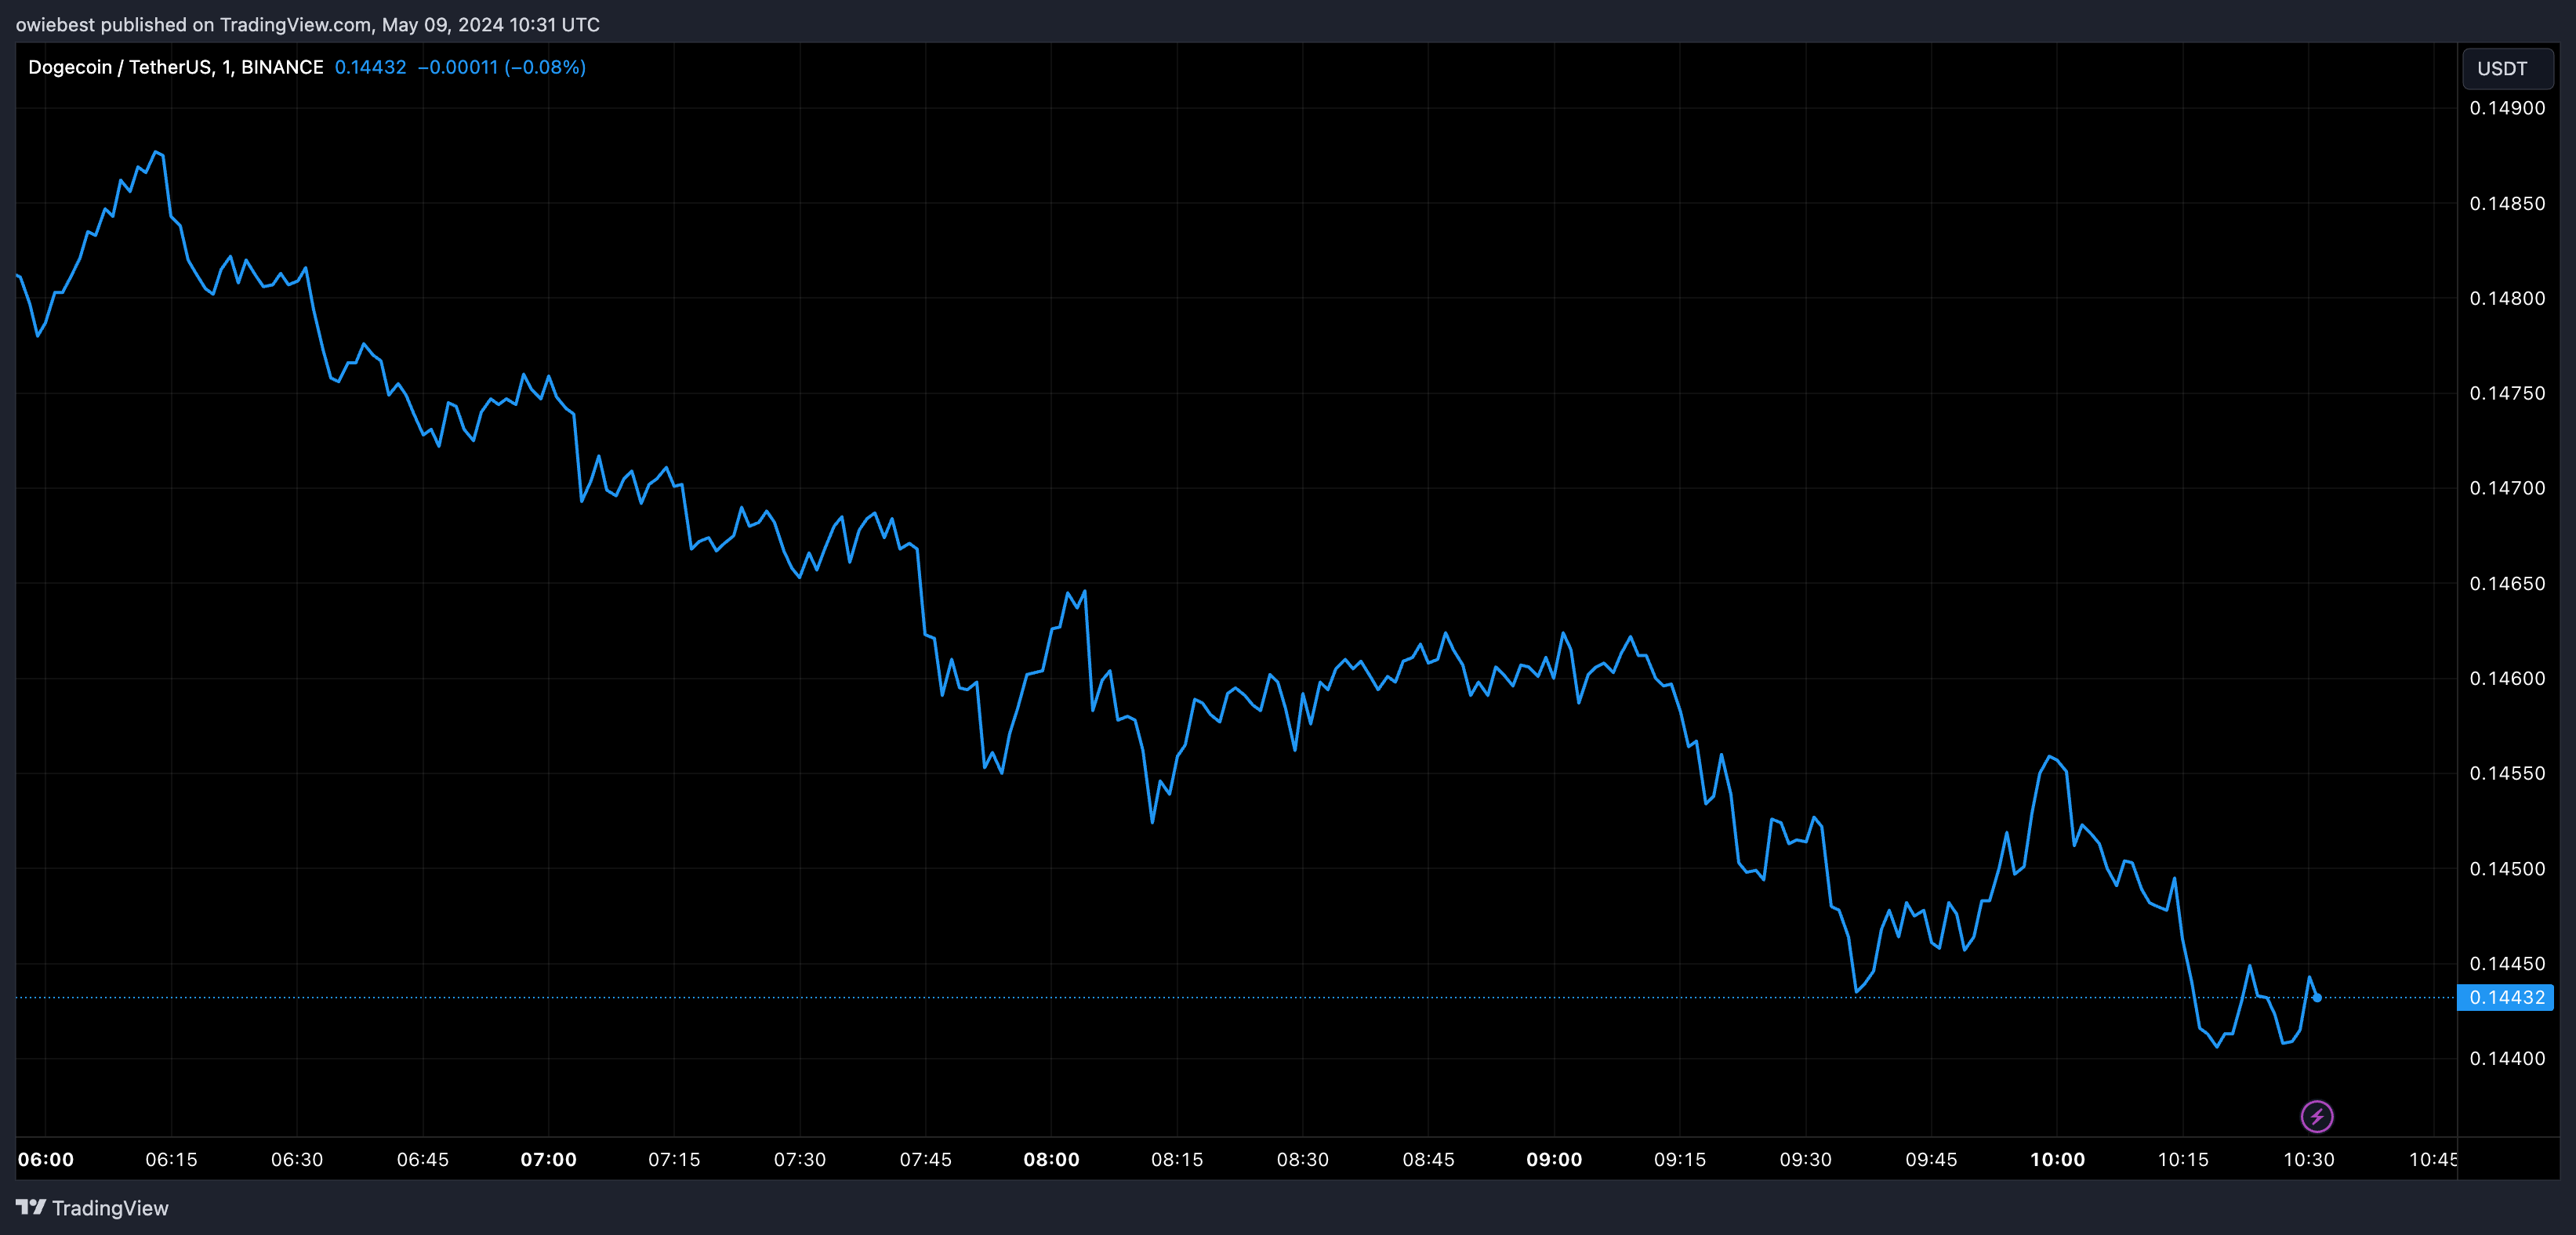Click the 08:00 time axis label
The width and height of the screenshot is (2576, 1235).
[x=1051, y=1159]
